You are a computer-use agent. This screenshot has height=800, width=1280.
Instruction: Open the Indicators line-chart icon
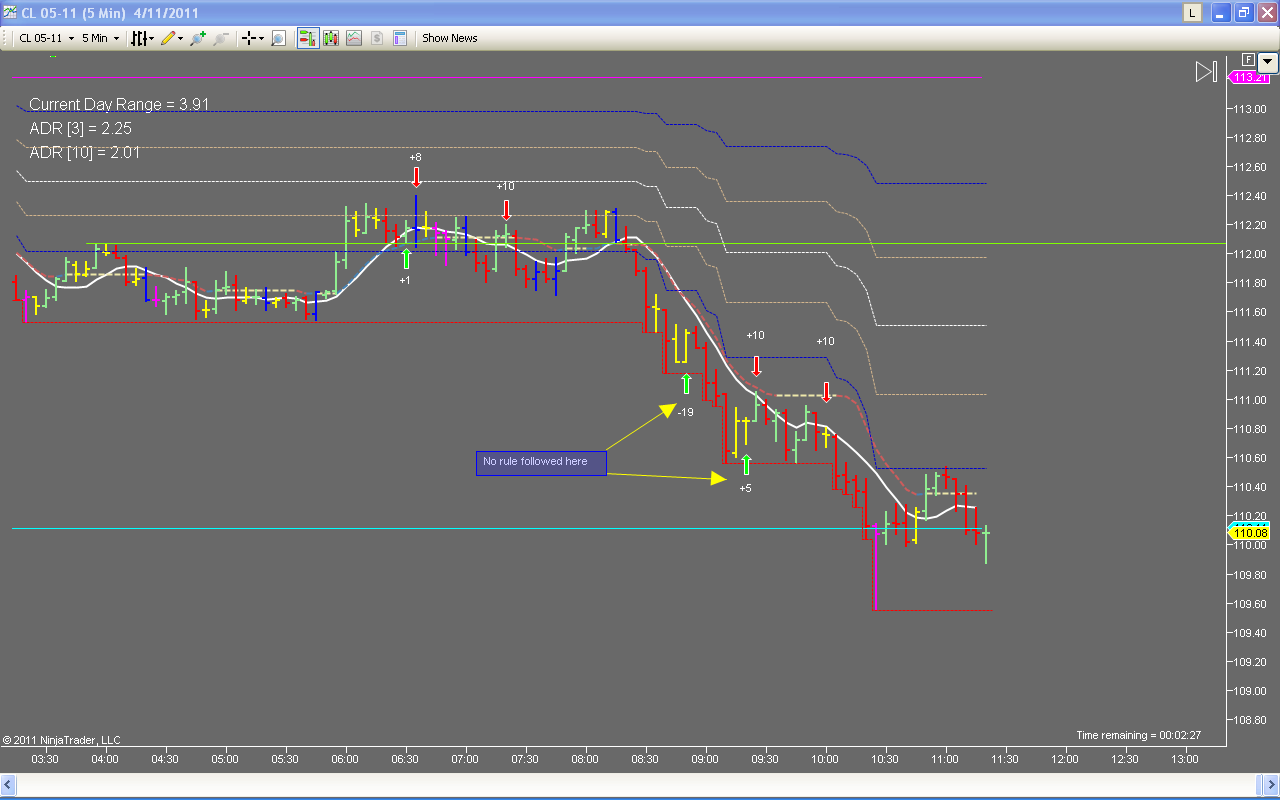(x=354, y=38)
